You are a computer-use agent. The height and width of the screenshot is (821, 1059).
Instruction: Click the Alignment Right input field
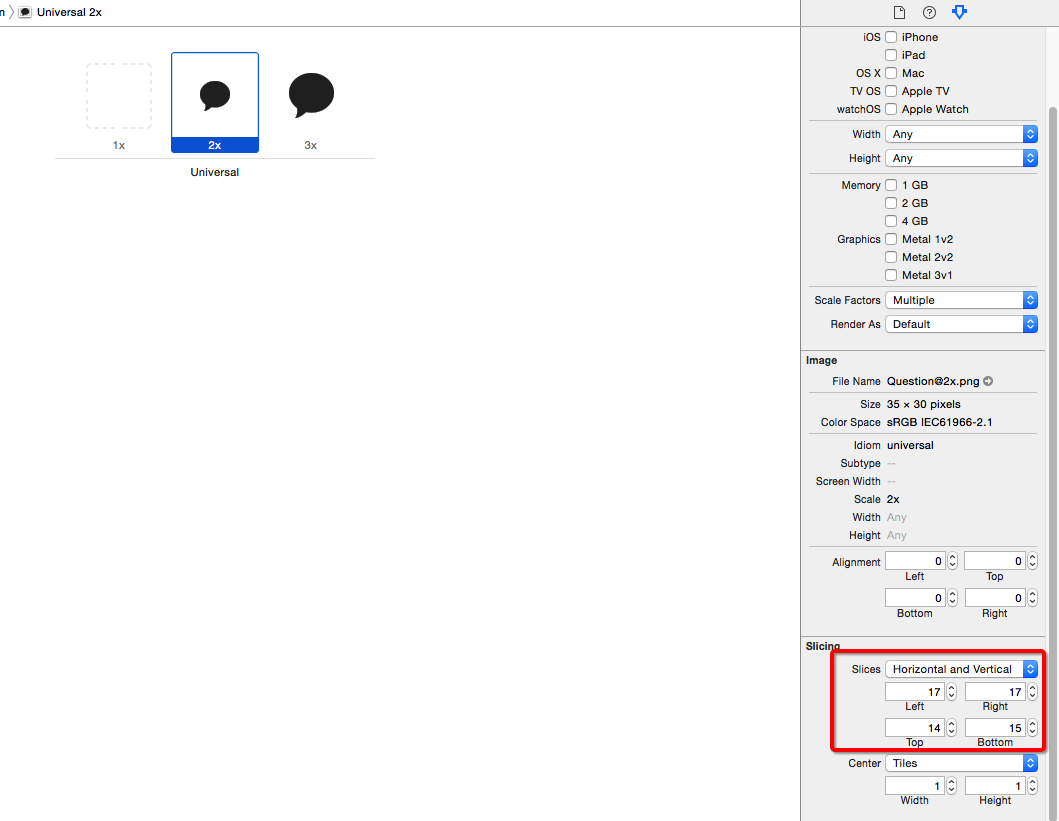click(x=995, y=598)
